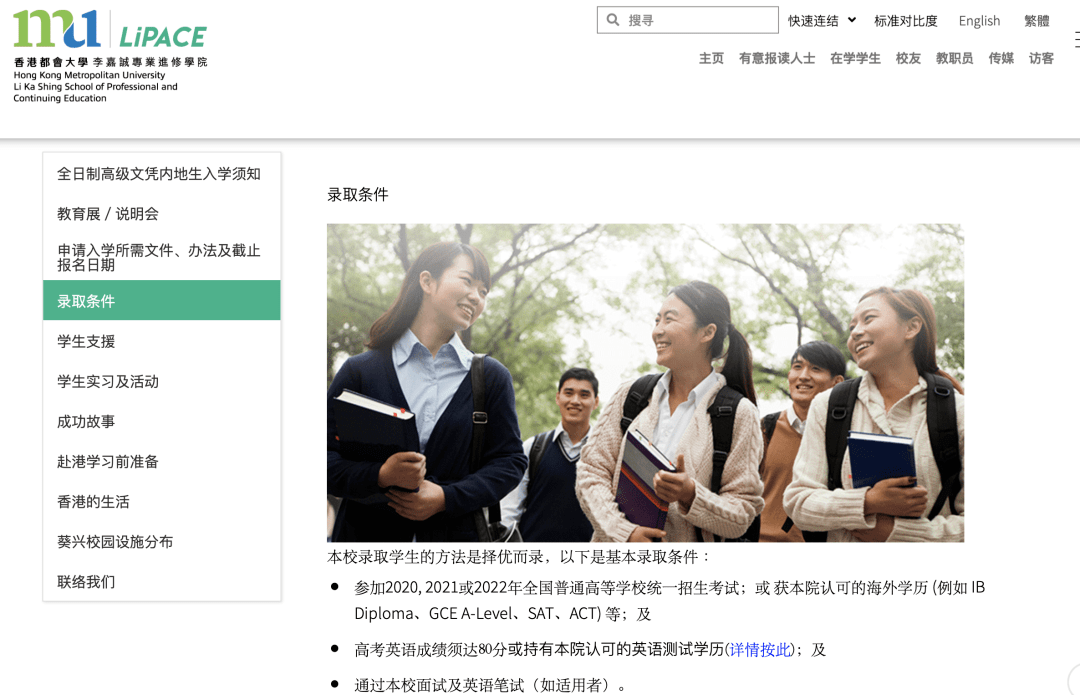
Task: Expand the 快速连结 quick links dropdown
Action: click(822, 21)
